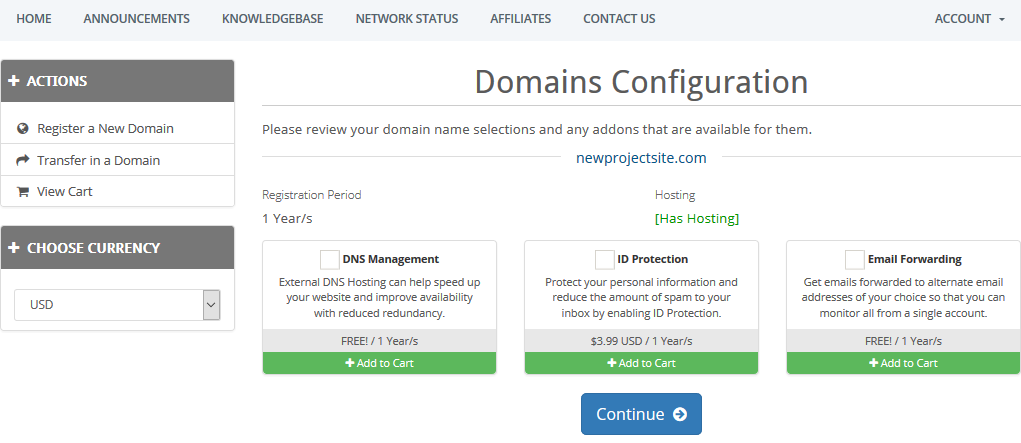Image resolution: width=1021 pixels, height=443 pixels.
Task: Click the plus icon in the Choose Currency header
Action: click(x=14, y=248)
